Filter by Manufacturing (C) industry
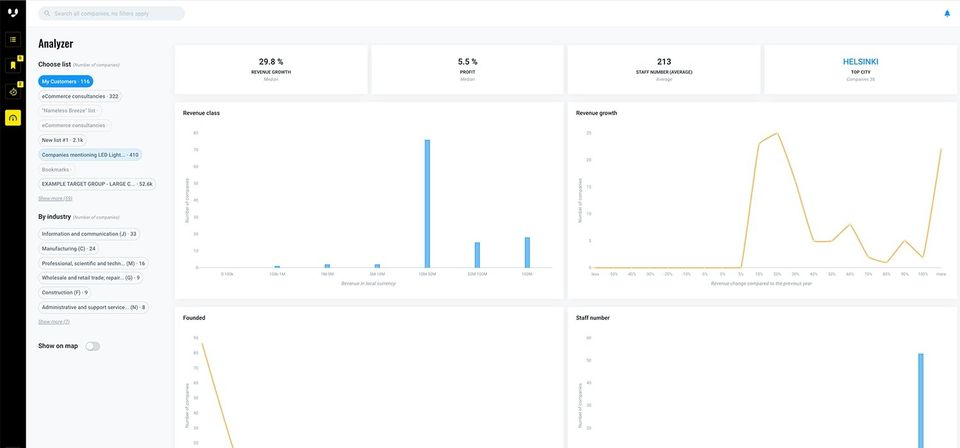This screenshot has height=448, width=960. coord(69,248)
